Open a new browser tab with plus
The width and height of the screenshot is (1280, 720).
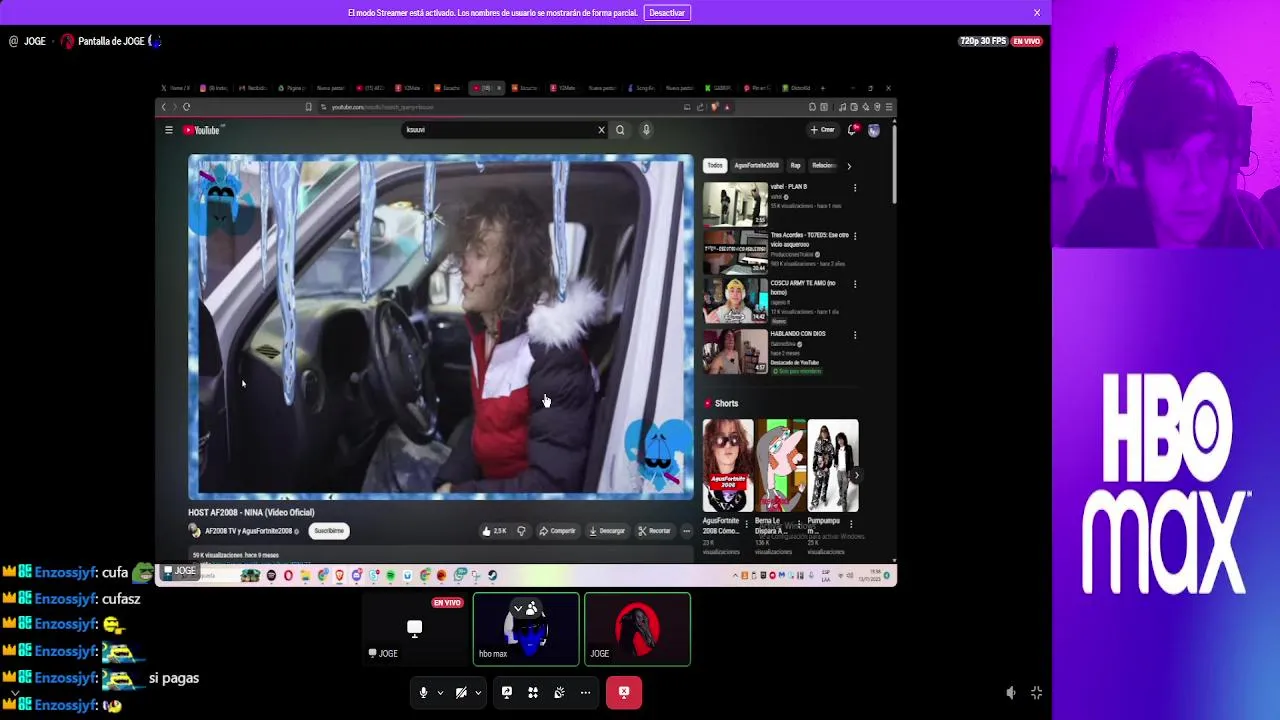(821, 88)
